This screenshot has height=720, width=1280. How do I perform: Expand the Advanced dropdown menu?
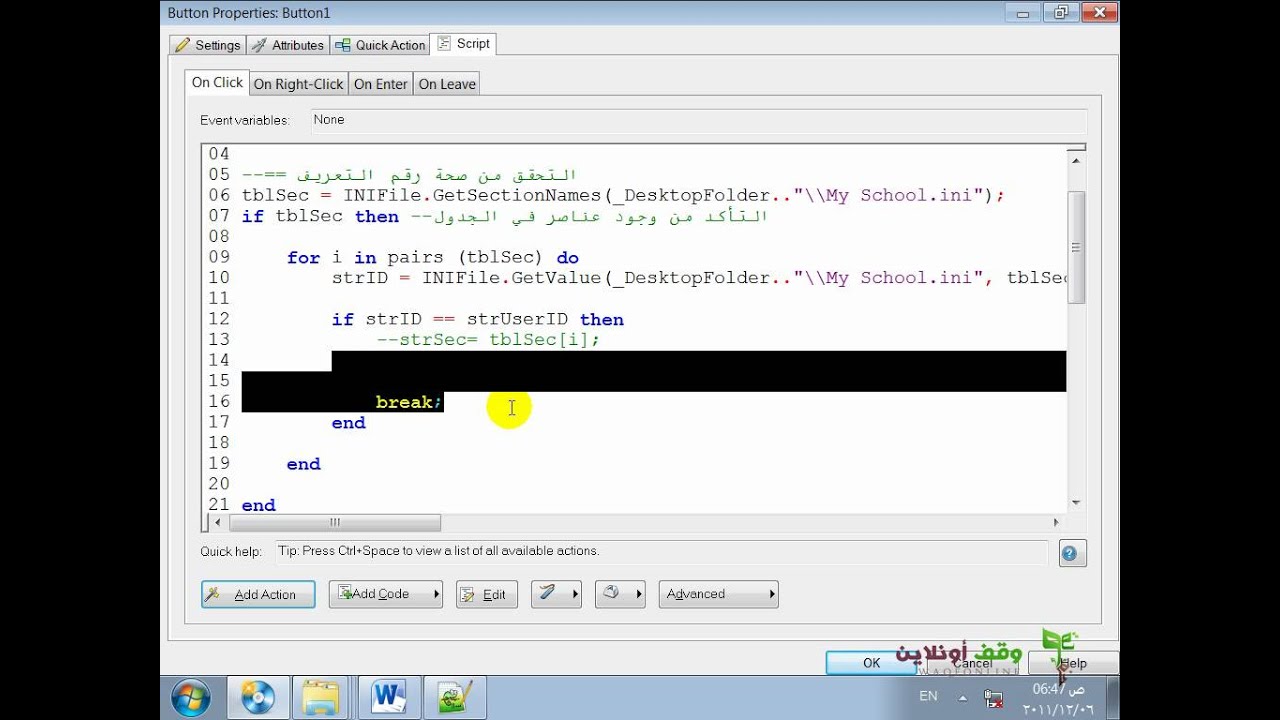pyautogui.click(x=718, y=594)
